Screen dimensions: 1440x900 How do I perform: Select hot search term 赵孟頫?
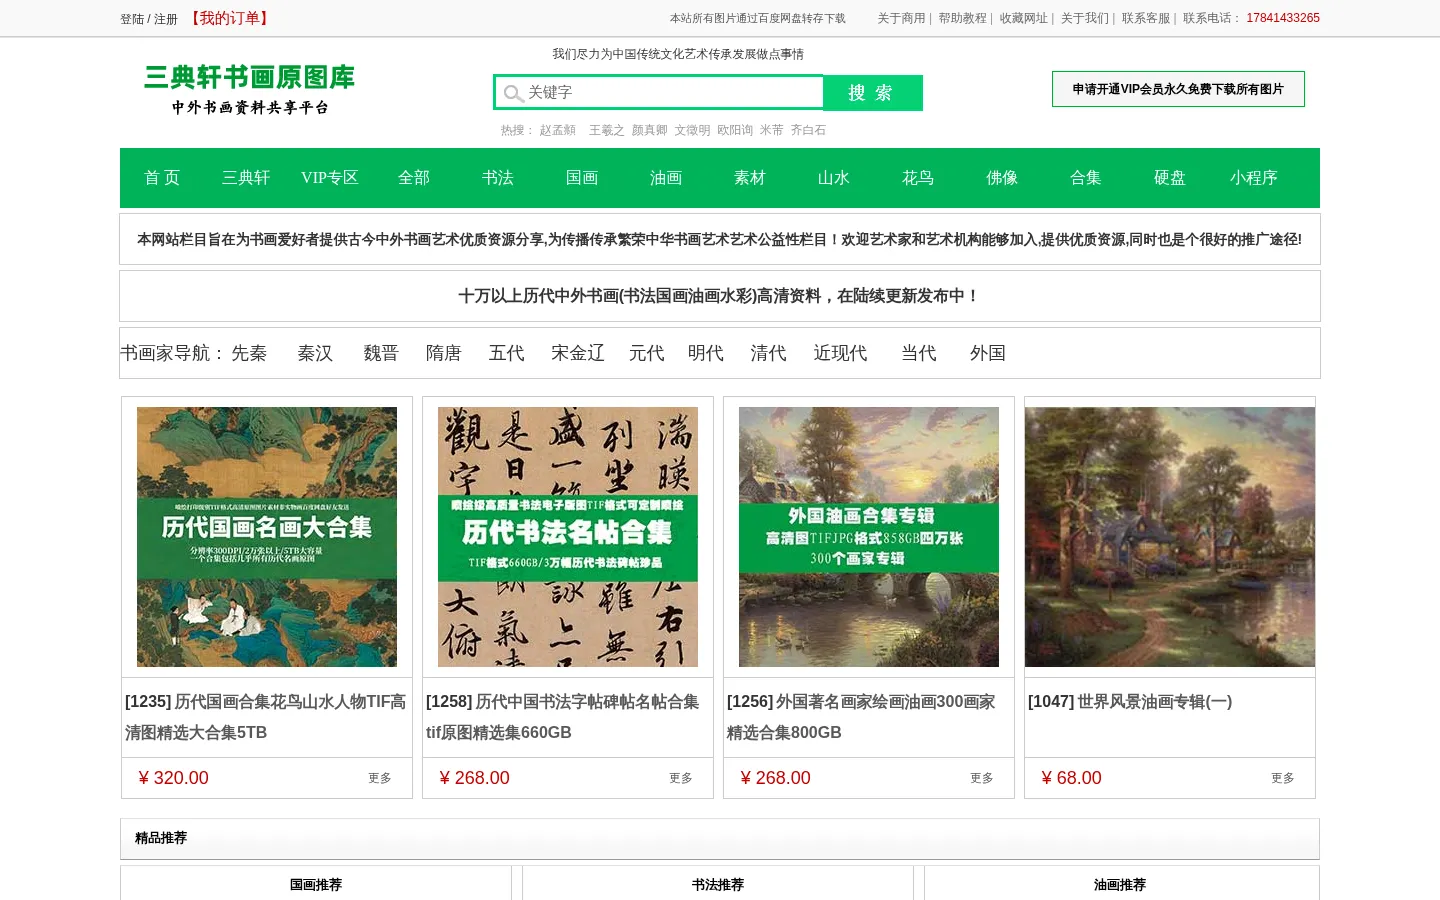click(x=558, y=130)
